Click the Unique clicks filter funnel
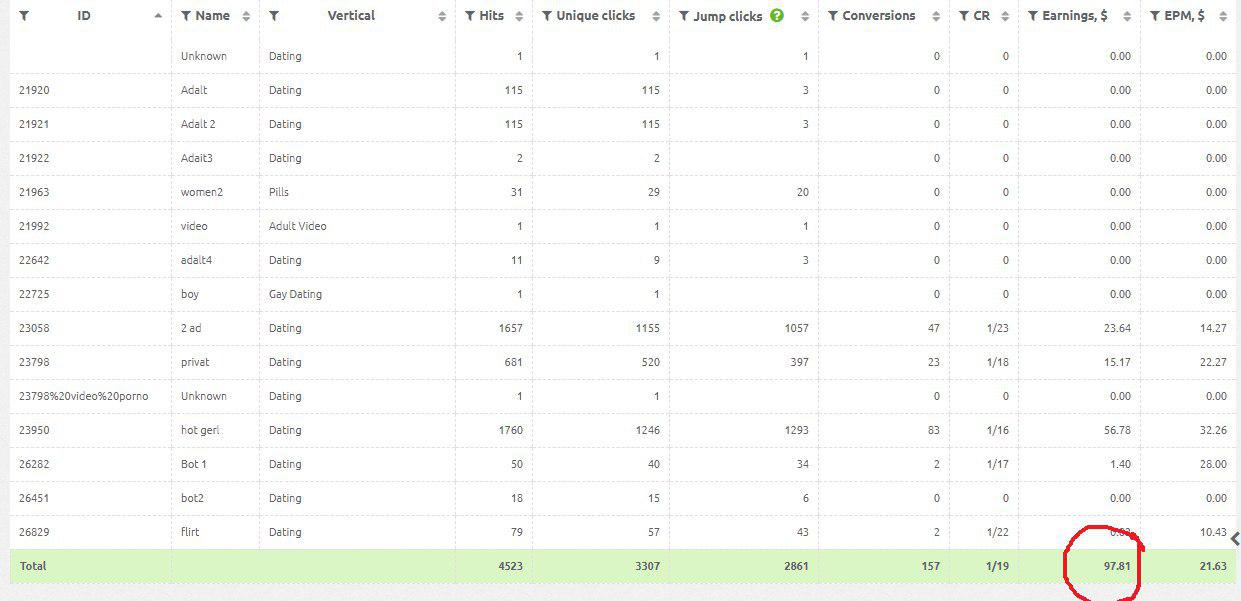This screenshot has height=601, width=1241. (x=546, y=16)
